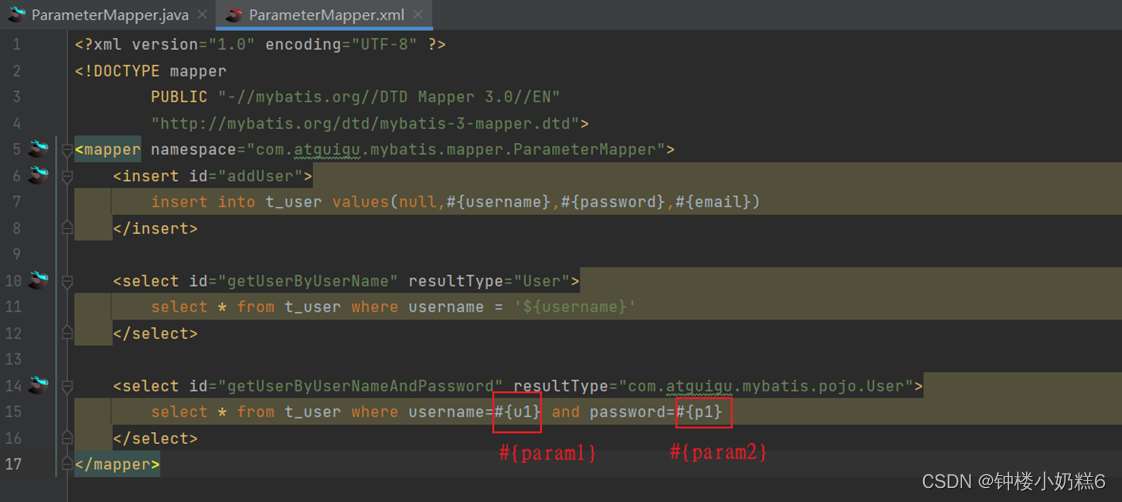This screenshot has height=502, width=1122.
Task: Click the <!DOCTYPE mapper declaration
Action: 150,71
